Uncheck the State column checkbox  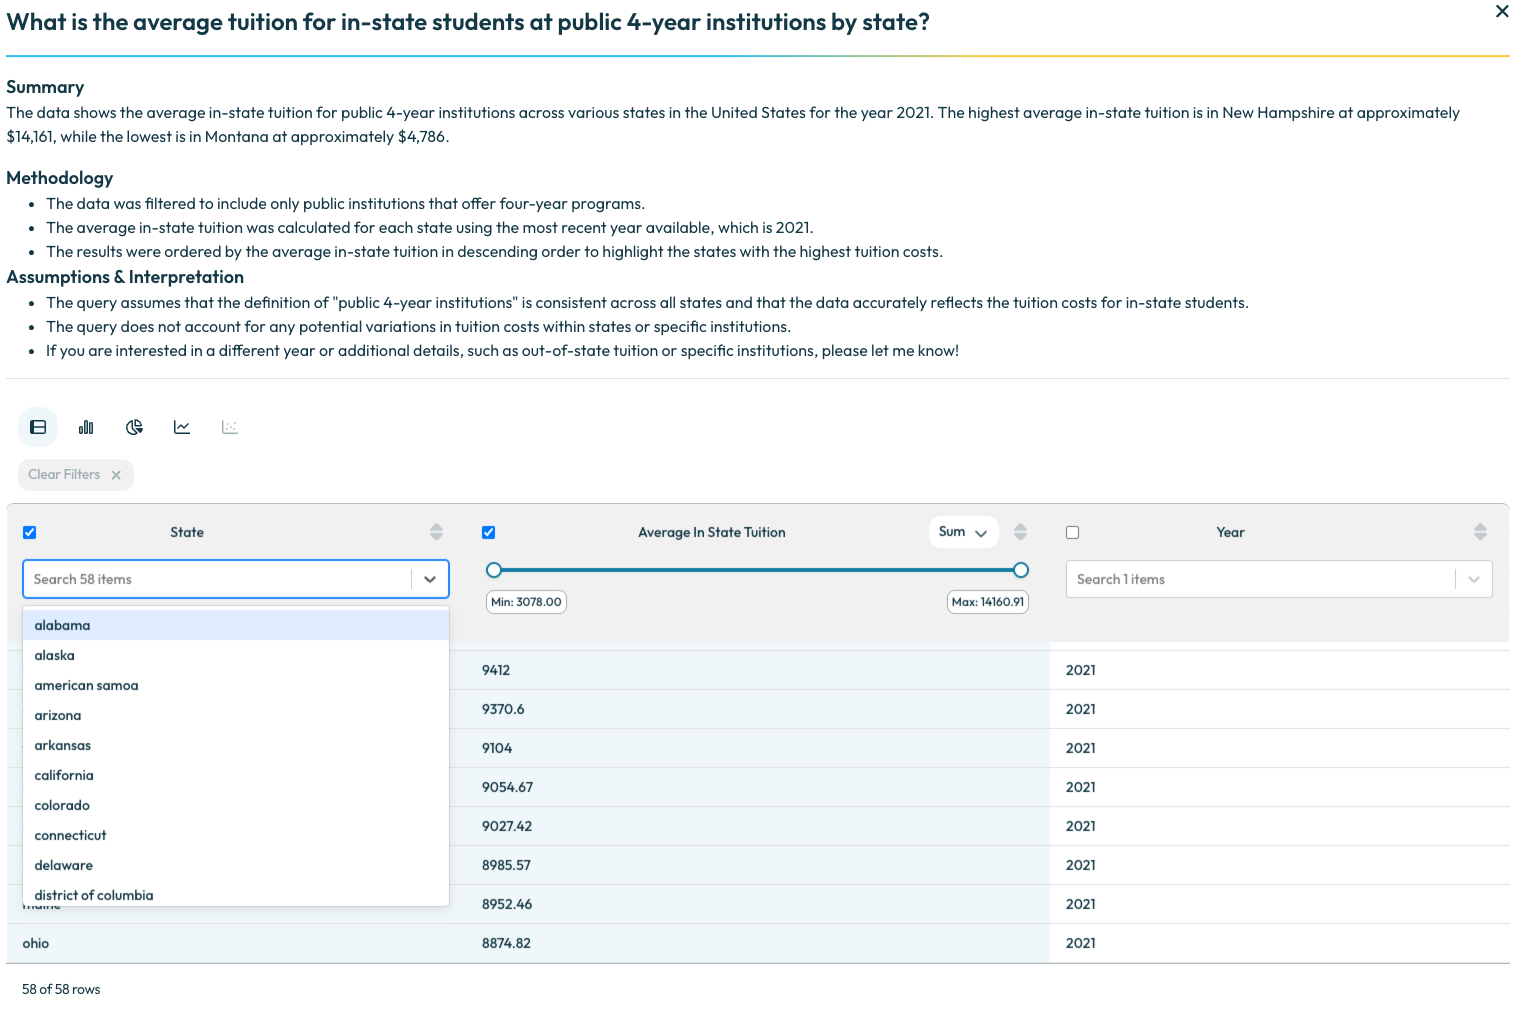pyautogui.click(x=29, y=532)
